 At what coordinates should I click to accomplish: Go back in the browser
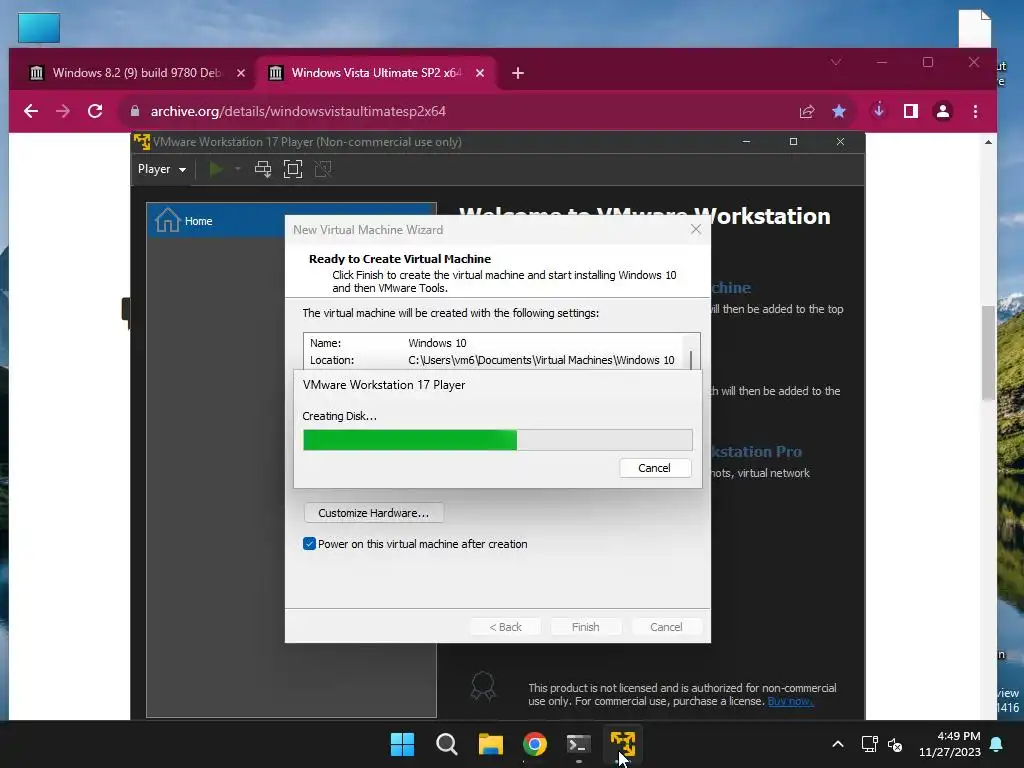coord(31,111)
